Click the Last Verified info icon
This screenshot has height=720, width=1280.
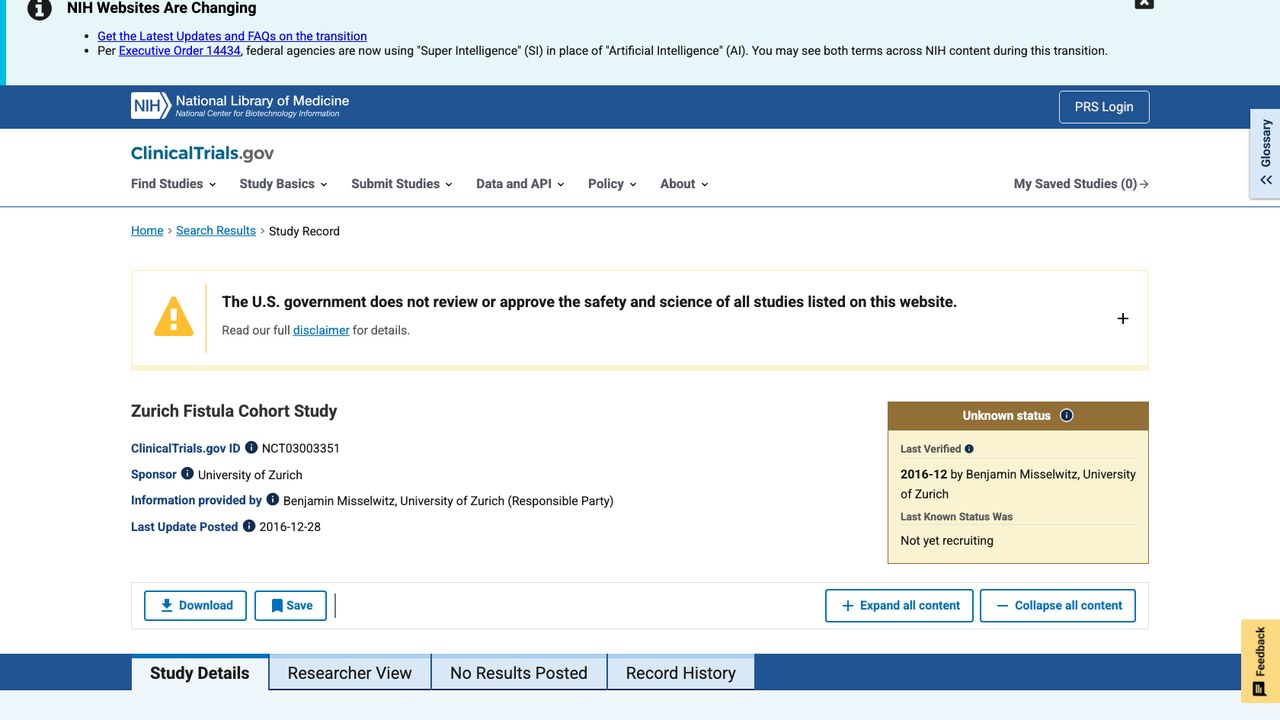(x=969, y=449)
